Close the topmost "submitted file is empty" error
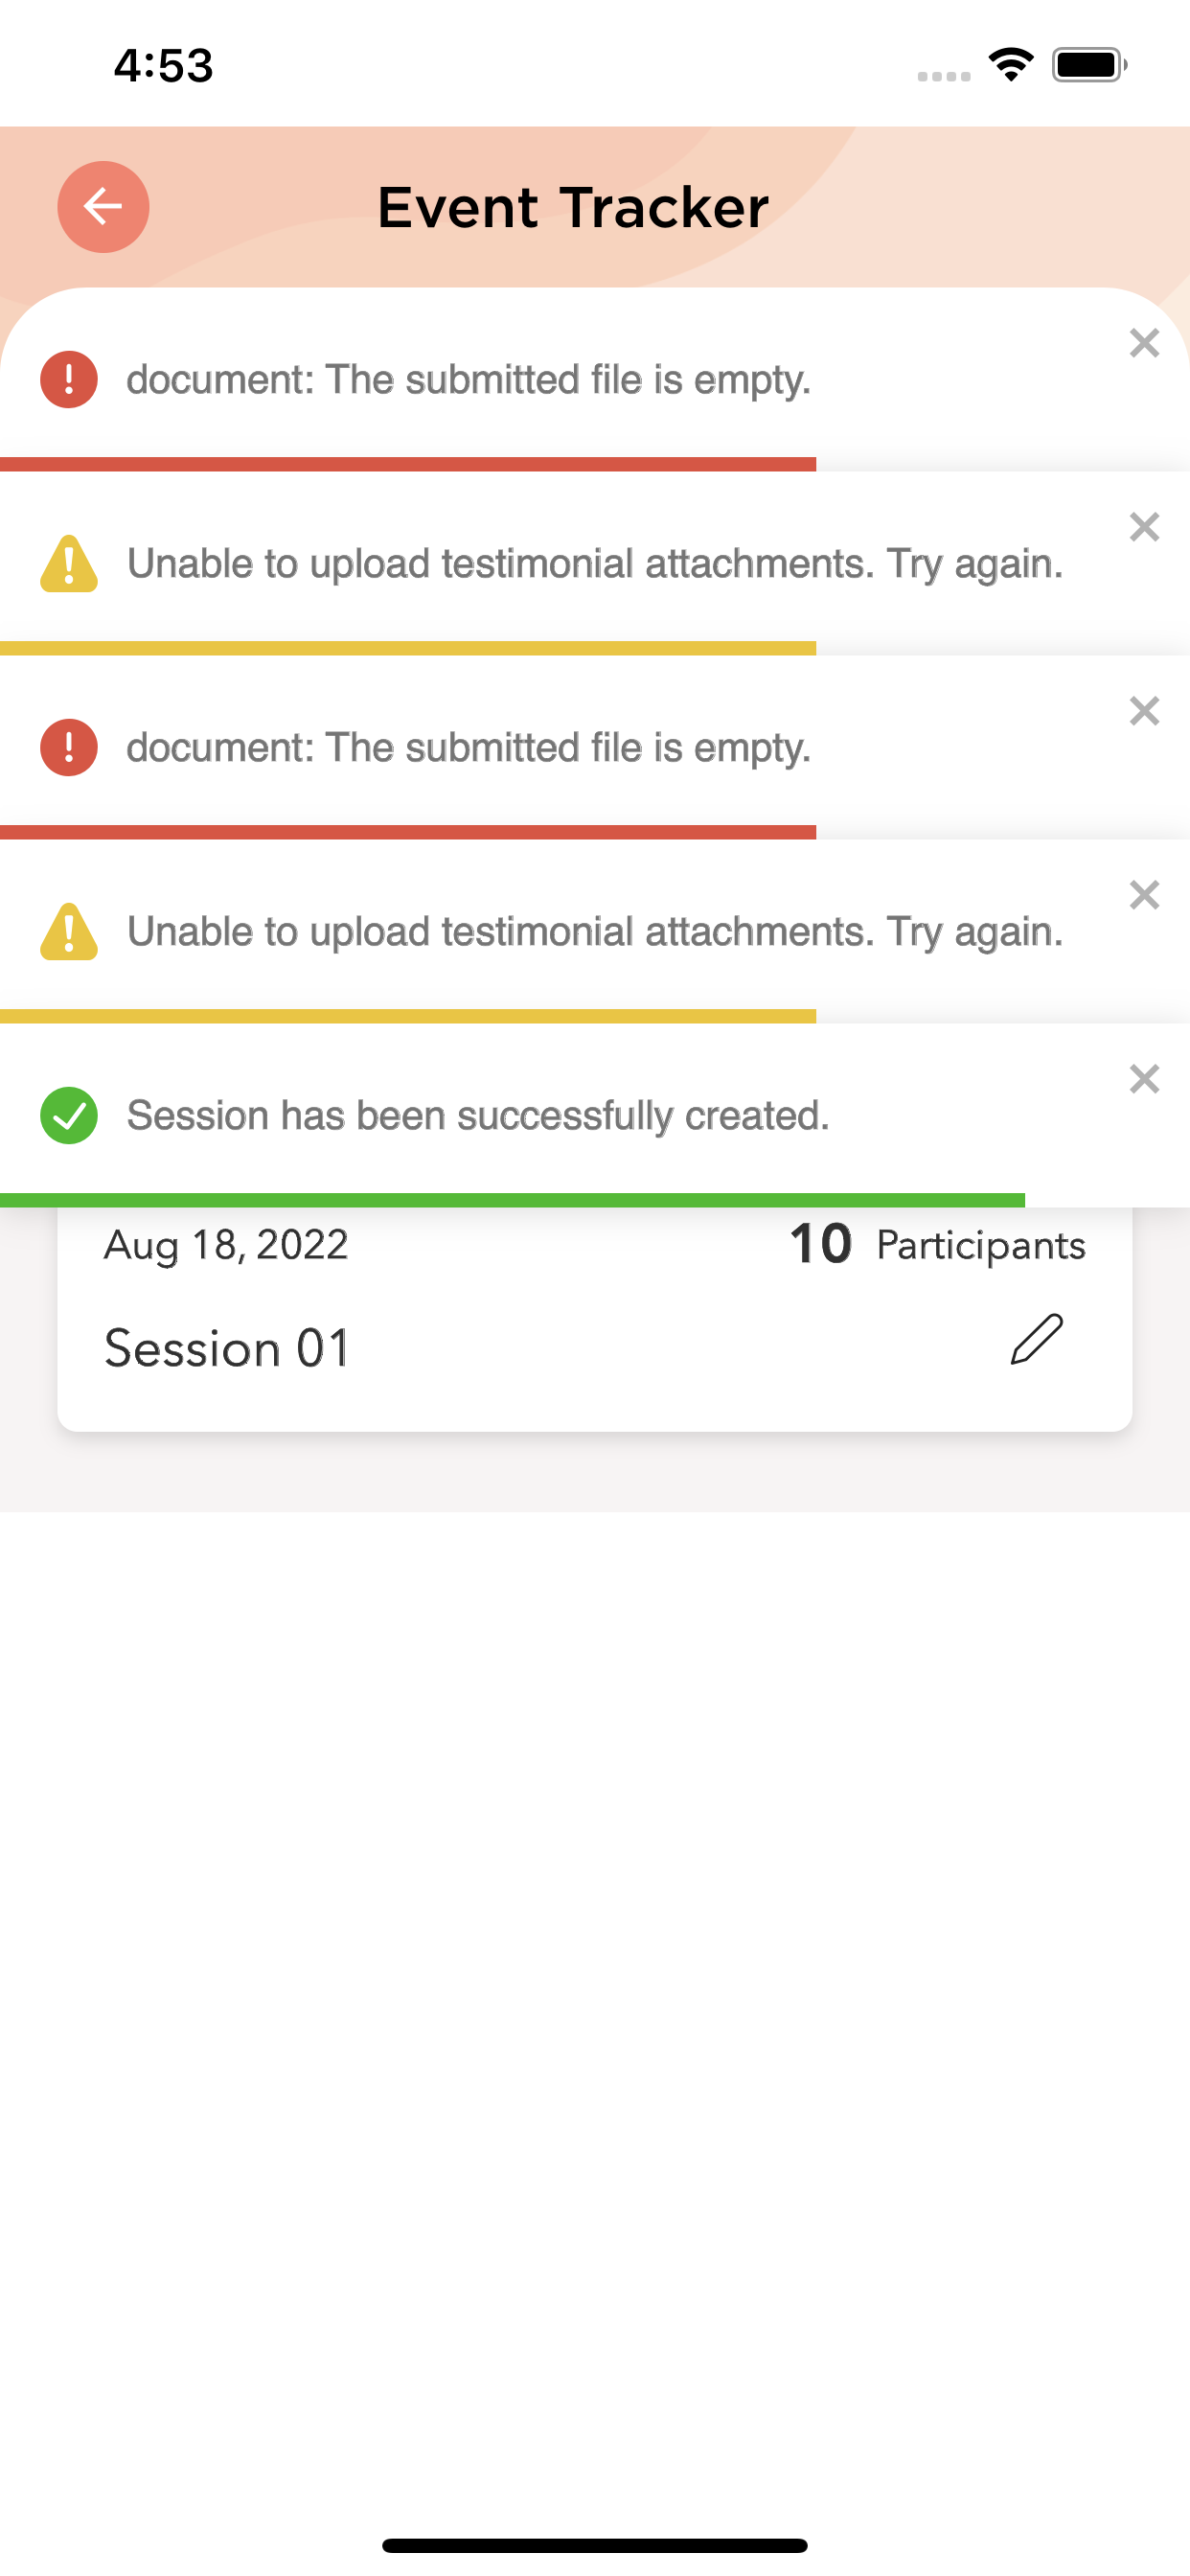Viewport: 1190px width, 2576px height. [x=1144, y=343]
